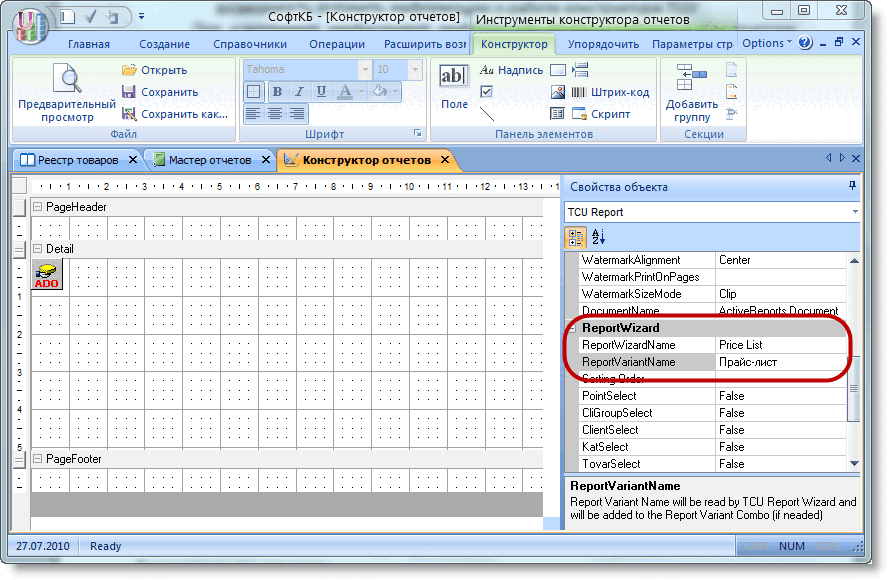Collapse the PageFooter section
This screenshot has width=888, height=580.
tap(37, 459)
